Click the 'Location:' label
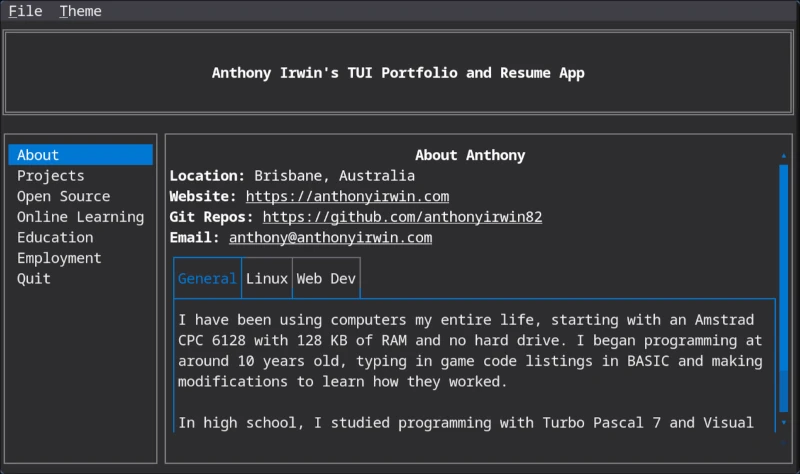Image resolution: width=800 pixels, height=474 pixels. click(207, 176)
